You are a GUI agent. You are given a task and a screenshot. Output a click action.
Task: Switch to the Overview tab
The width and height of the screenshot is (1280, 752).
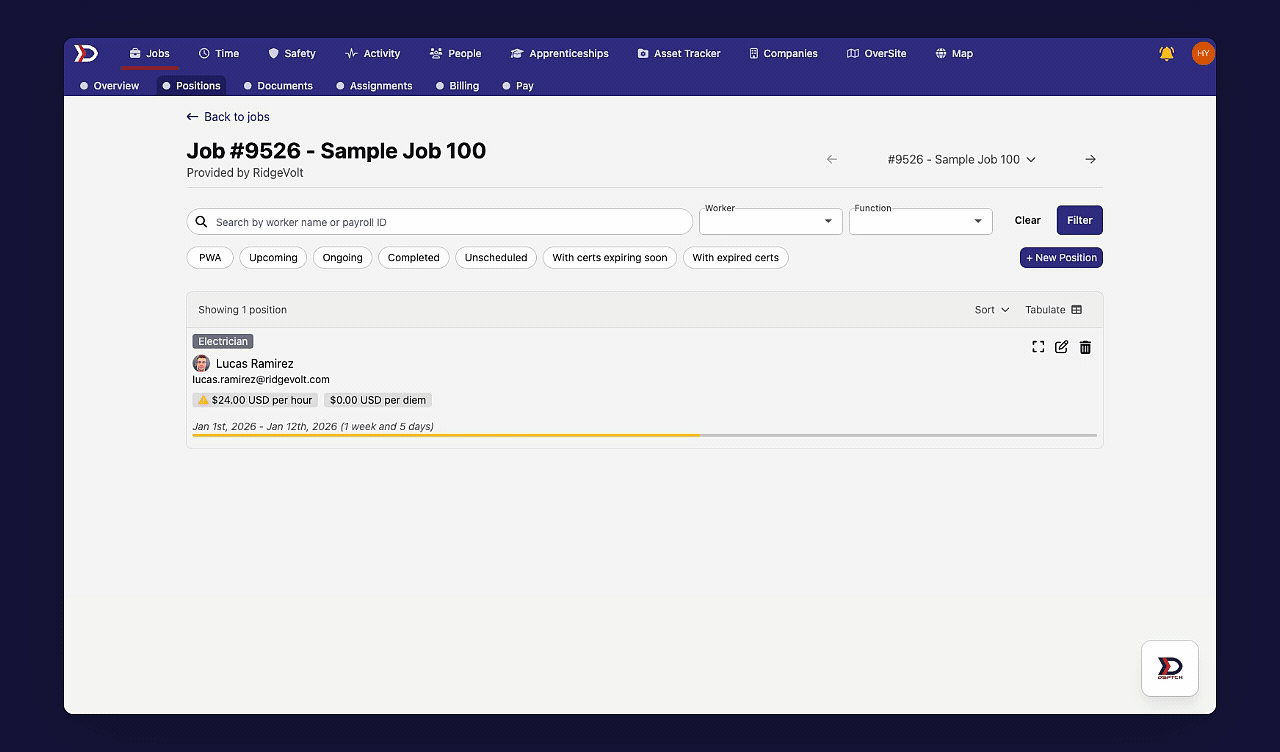pyautogui.click(x=110, y=86)
